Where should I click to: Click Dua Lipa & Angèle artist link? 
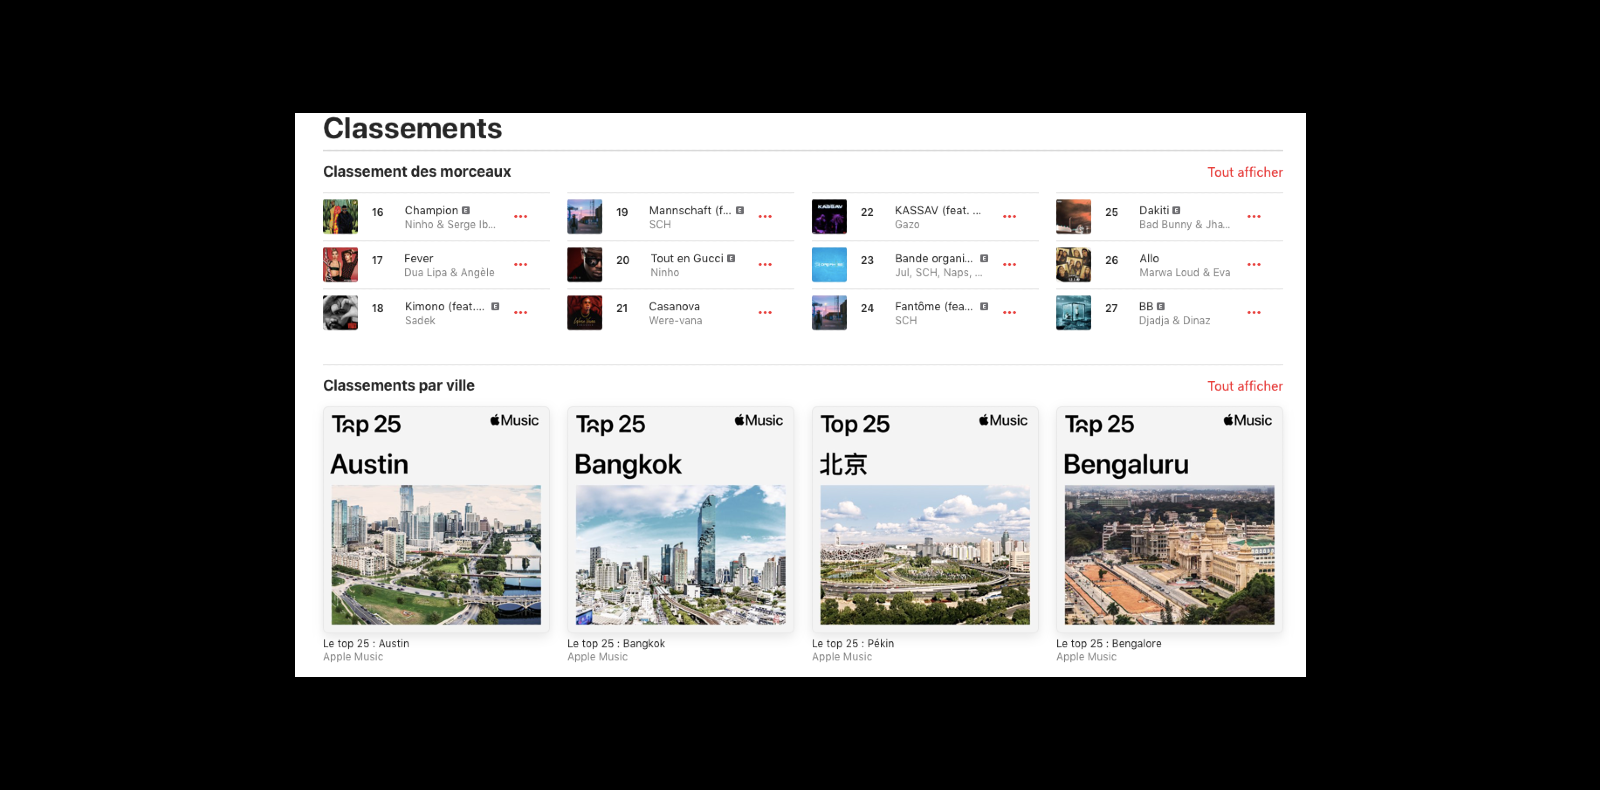(x=449, y=273)
